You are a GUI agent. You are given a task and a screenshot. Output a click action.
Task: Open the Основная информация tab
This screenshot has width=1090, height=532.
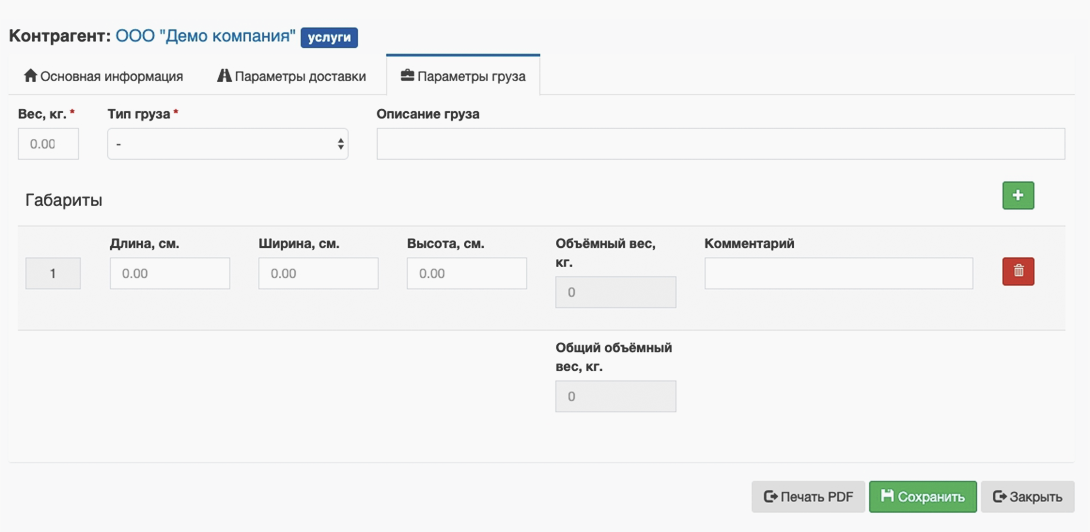104,76
